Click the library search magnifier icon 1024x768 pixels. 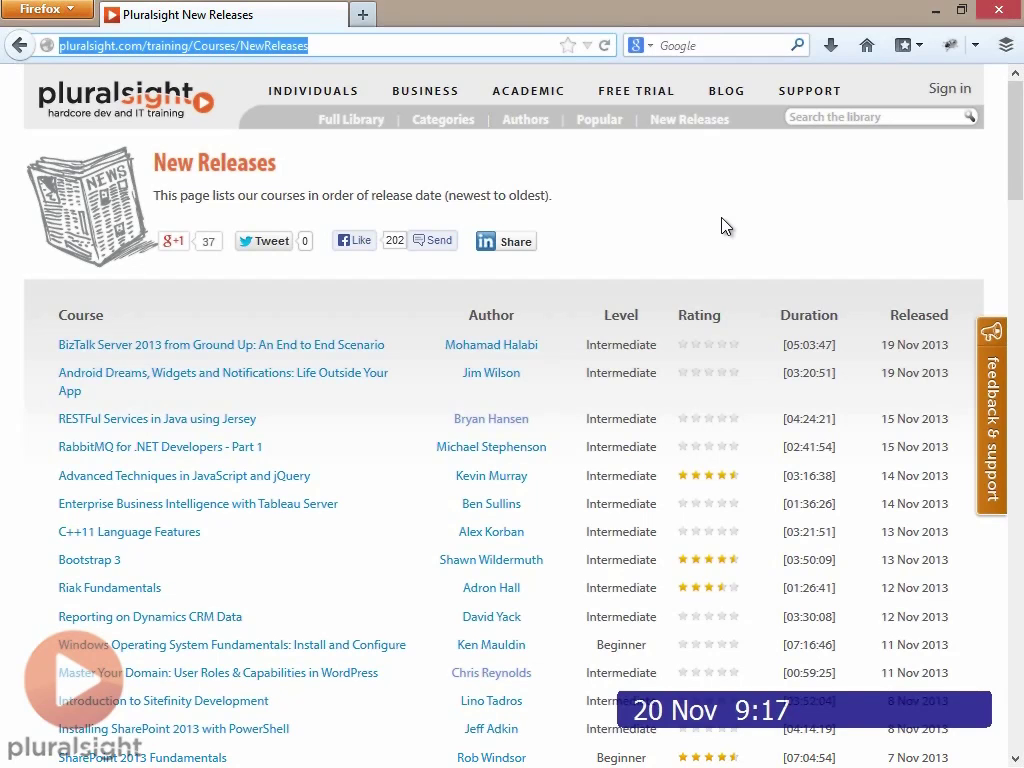(x=970, y=117)
